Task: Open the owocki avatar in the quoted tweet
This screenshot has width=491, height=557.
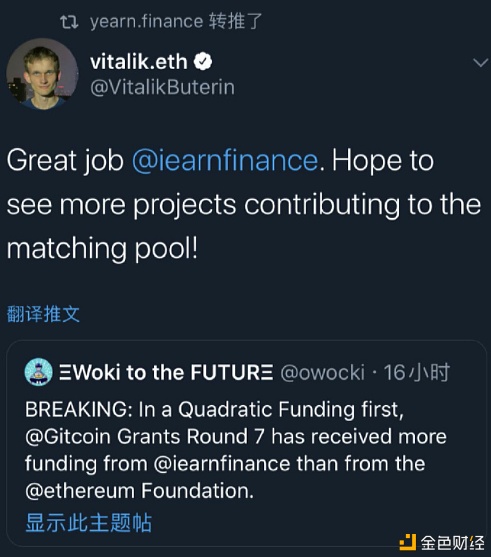Action: pyautogui.click(x=38, y=372)
